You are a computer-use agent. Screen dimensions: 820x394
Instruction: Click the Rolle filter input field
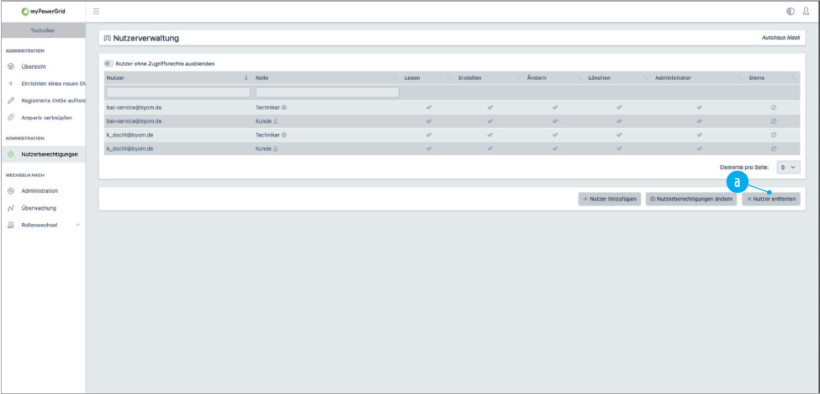[x=327, y=93]
